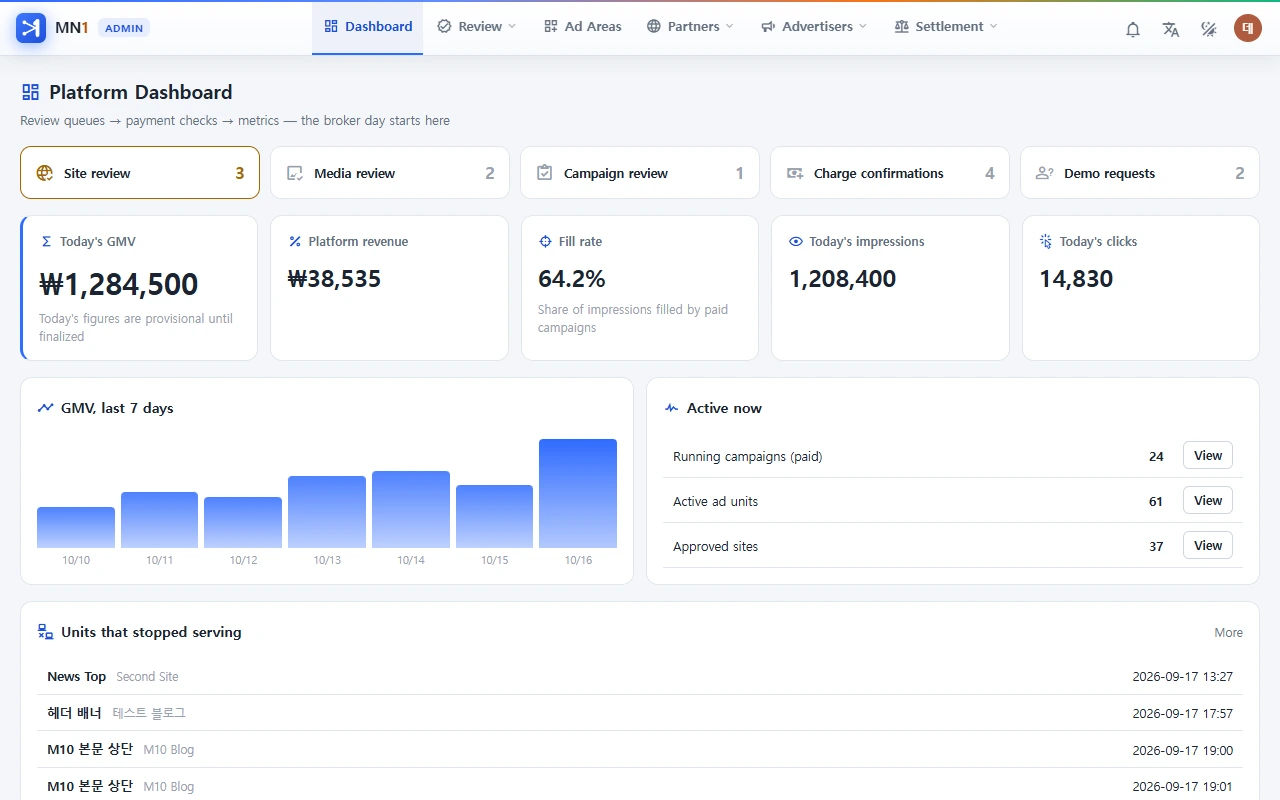The image size is (1280, 800).
Task: Click the trend icon beside GMV, last 7 days
Action: click(x=45, y=408)
